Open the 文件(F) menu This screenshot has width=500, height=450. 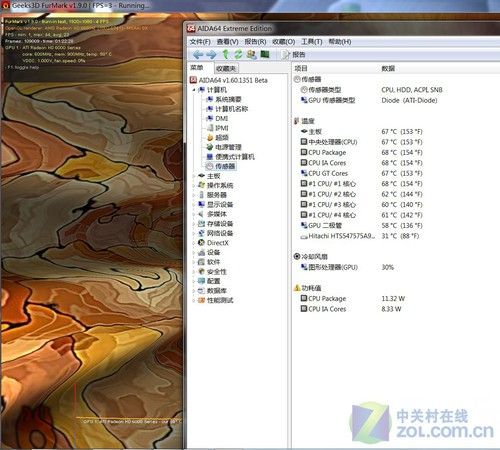[200, 42]
